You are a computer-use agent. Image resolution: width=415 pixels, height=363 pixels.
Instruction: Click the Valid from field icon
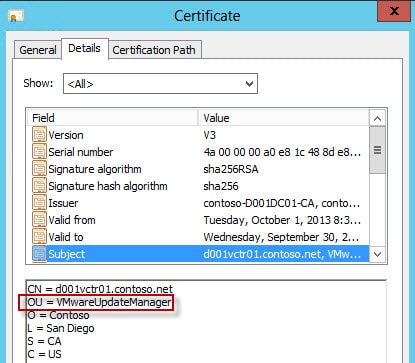coord(39,220)
